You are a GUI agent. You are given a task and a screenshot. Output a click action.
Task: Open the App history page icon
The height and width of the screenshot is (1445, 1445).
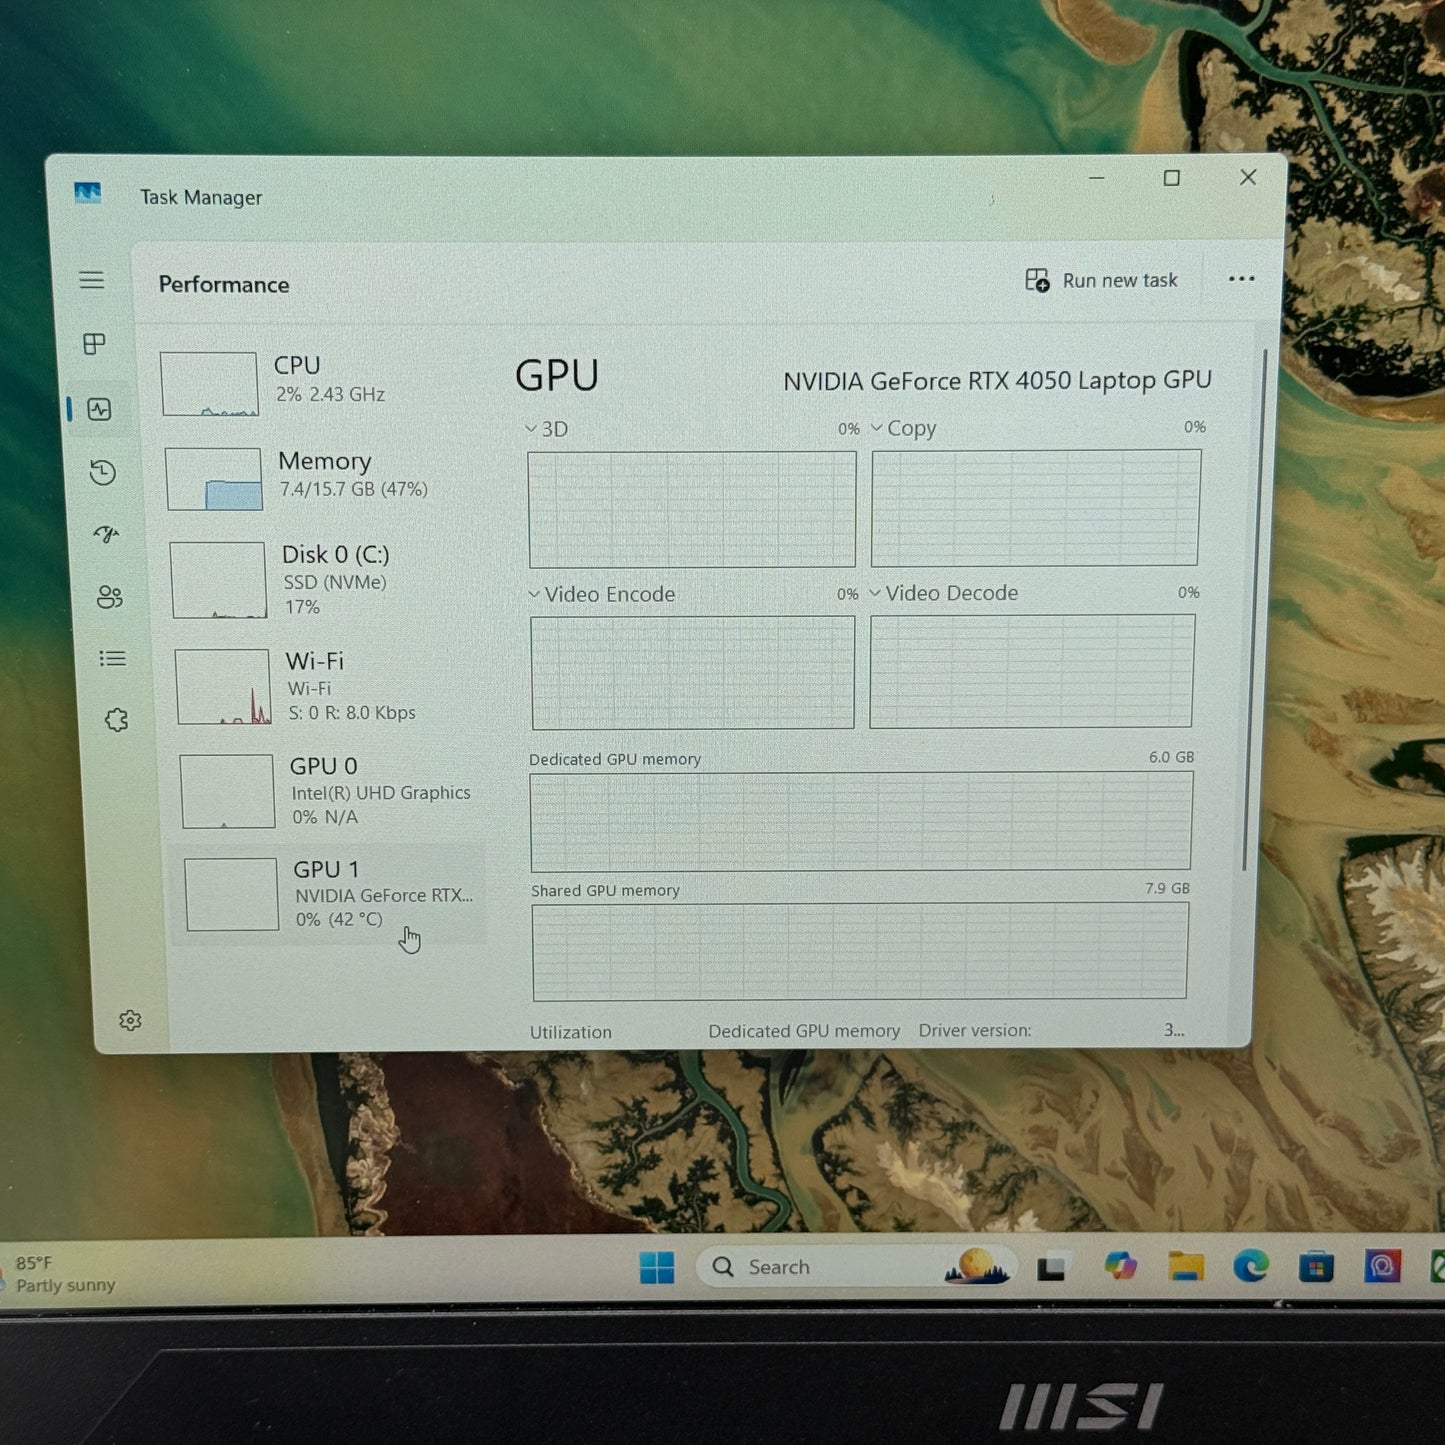(102, 472)
